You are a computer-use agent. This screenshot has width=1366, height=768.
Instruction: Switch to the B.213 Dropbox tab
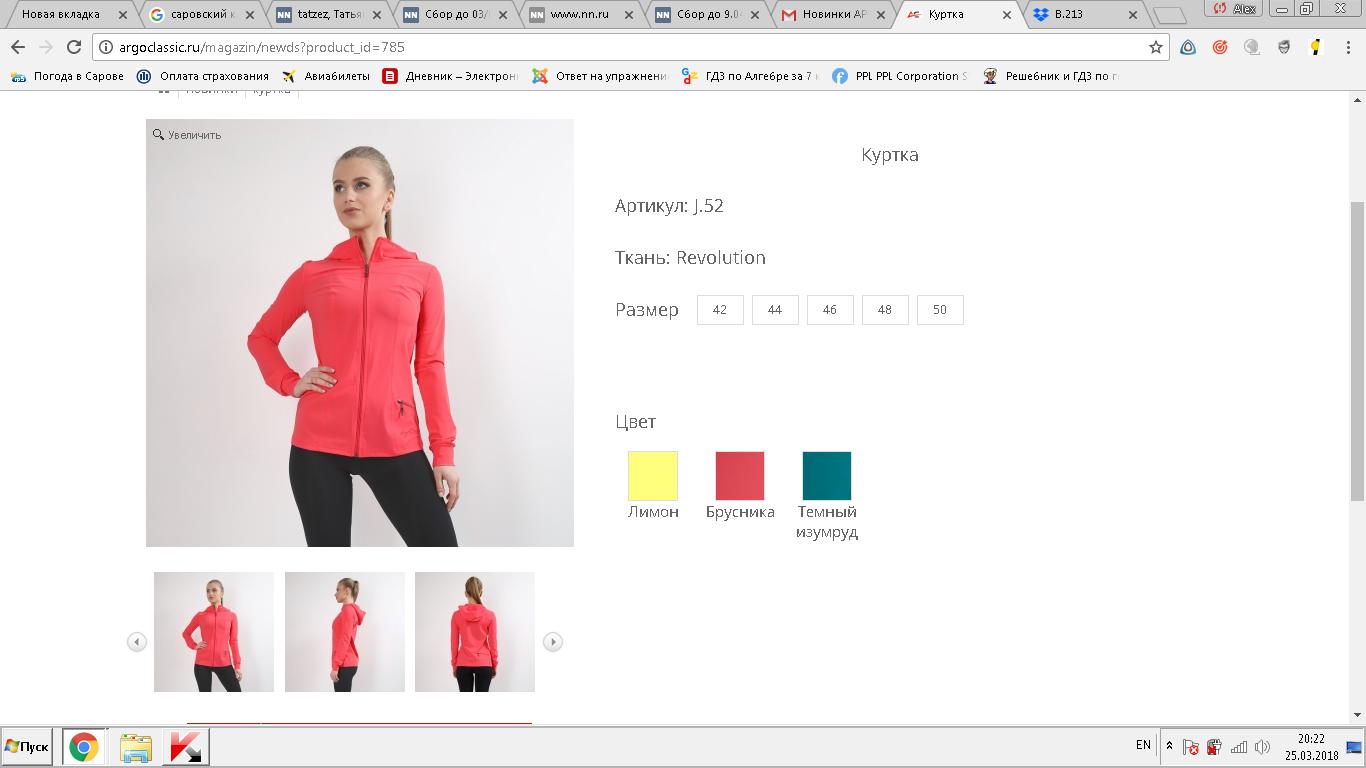(1085, 14)
